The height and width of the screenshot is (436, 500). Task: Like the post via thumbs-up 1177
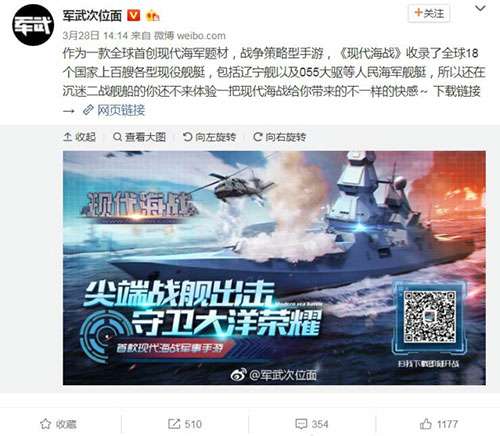439,424
